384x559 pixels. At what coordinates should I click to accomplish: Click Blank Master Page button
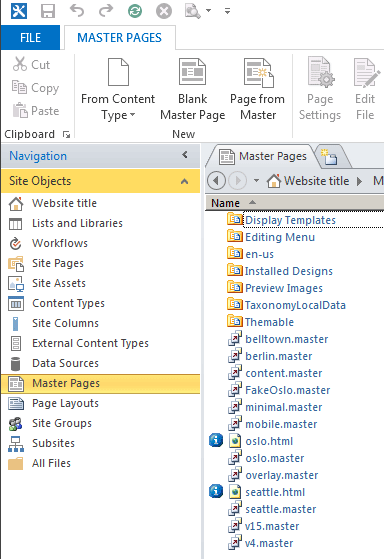193,90
